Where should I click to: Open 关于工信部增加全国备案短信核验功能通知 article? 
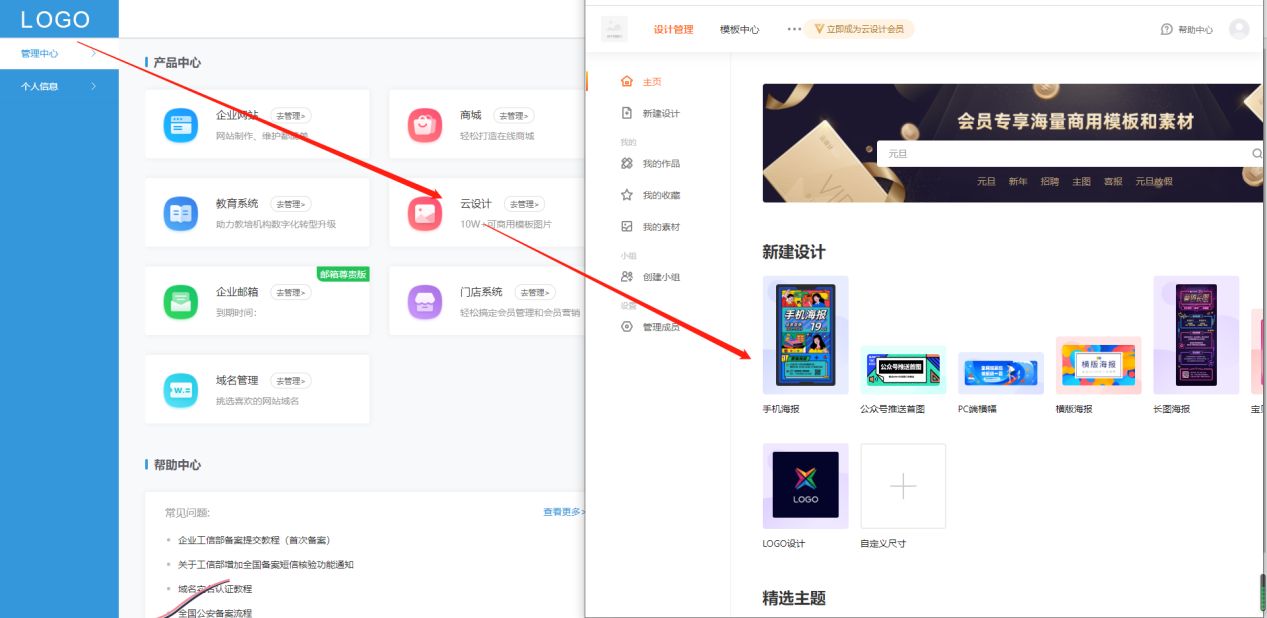coord(266,565)
